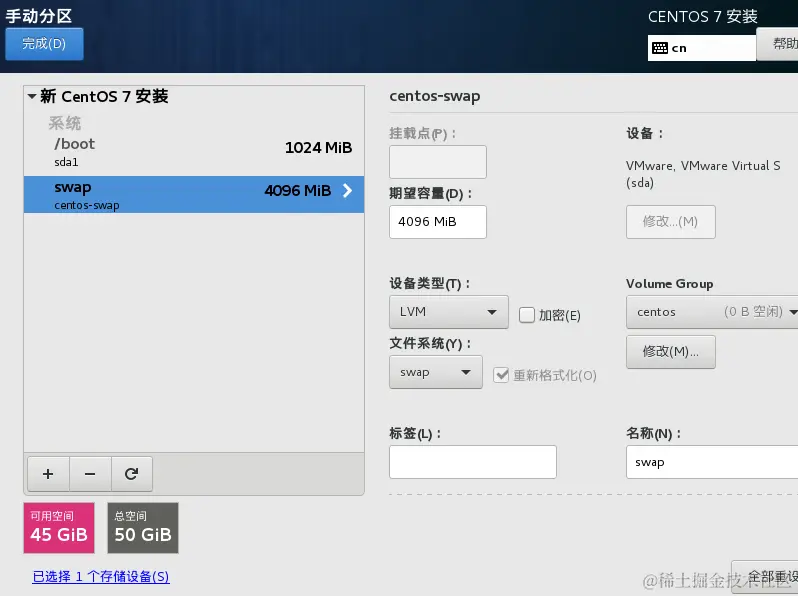The width and height of the screenshot is (798, 596).
Task: Select the /boot sda1 partition row
Action: point(194,152)
